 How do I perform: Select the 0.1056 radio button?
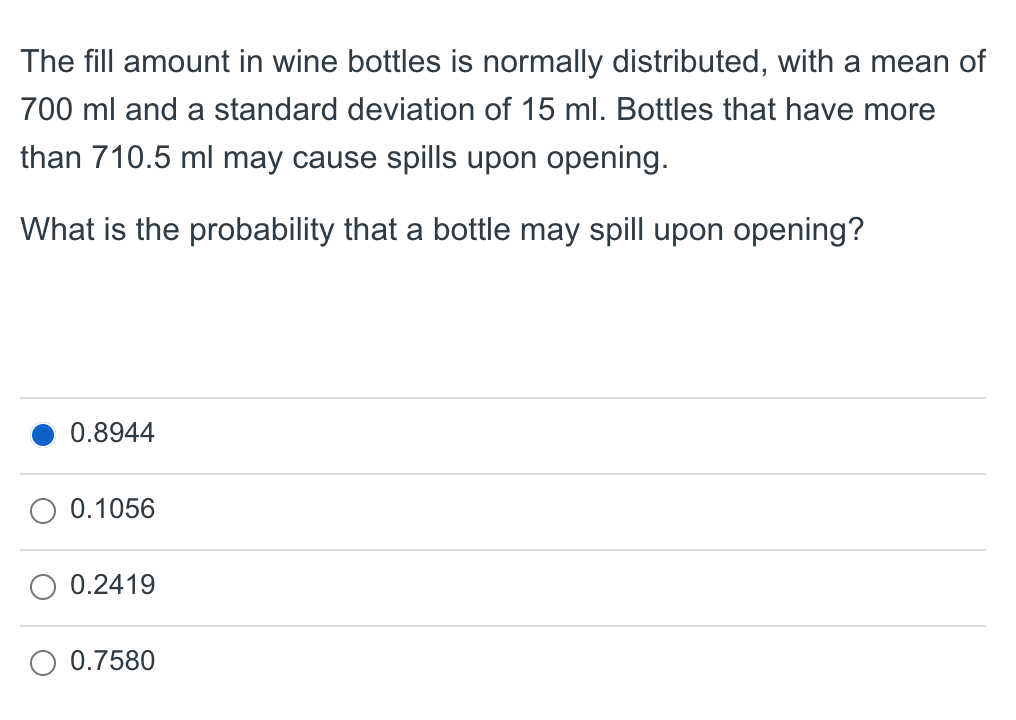coord(43,511)
